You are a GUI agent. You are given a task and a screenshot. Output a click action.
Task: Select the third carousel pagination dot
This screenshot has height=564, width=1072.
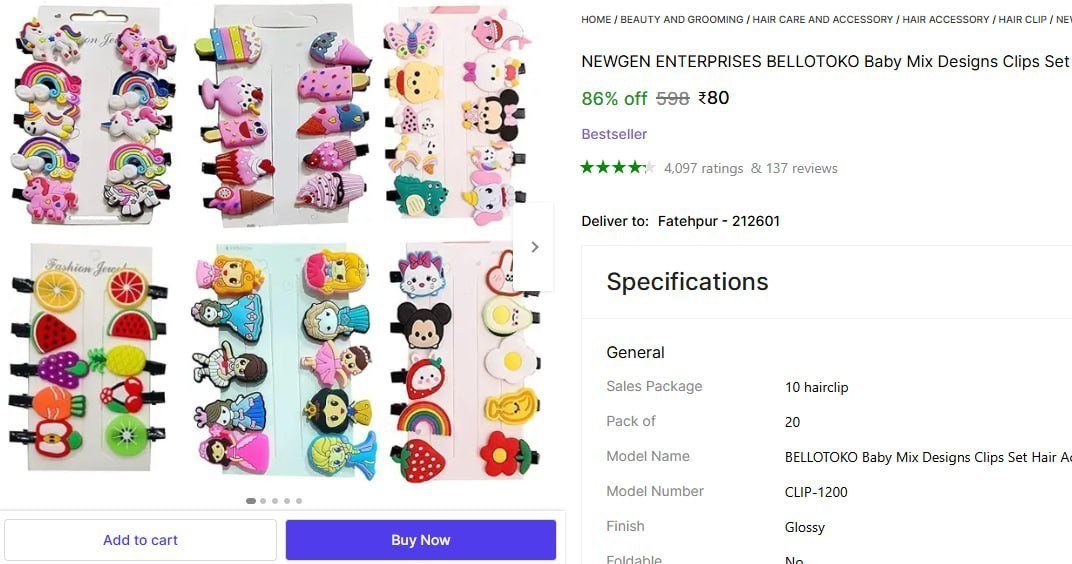tap(275, 501)
